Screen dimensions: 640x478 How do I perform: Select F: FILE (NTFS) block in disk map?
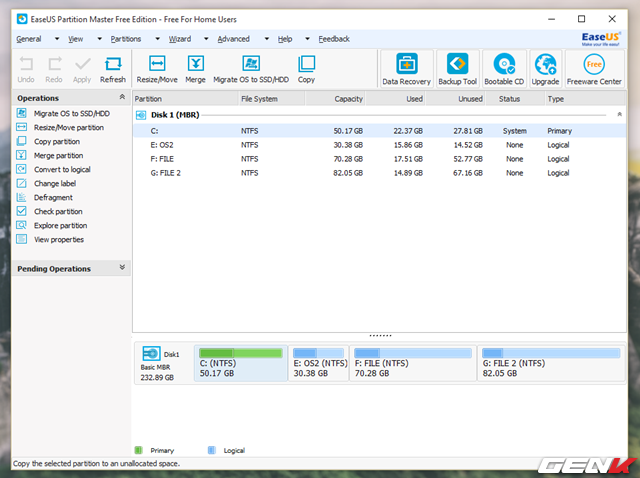tap(413, 363)
